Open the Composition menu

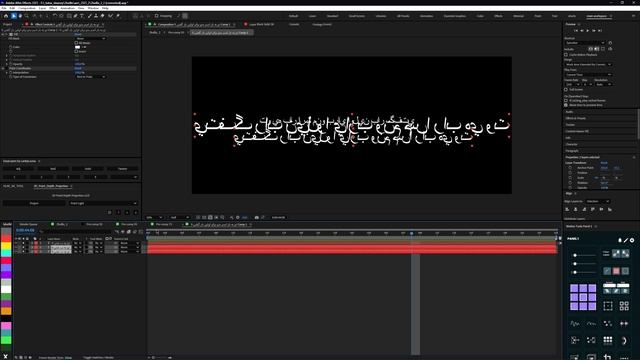[27, 8]
